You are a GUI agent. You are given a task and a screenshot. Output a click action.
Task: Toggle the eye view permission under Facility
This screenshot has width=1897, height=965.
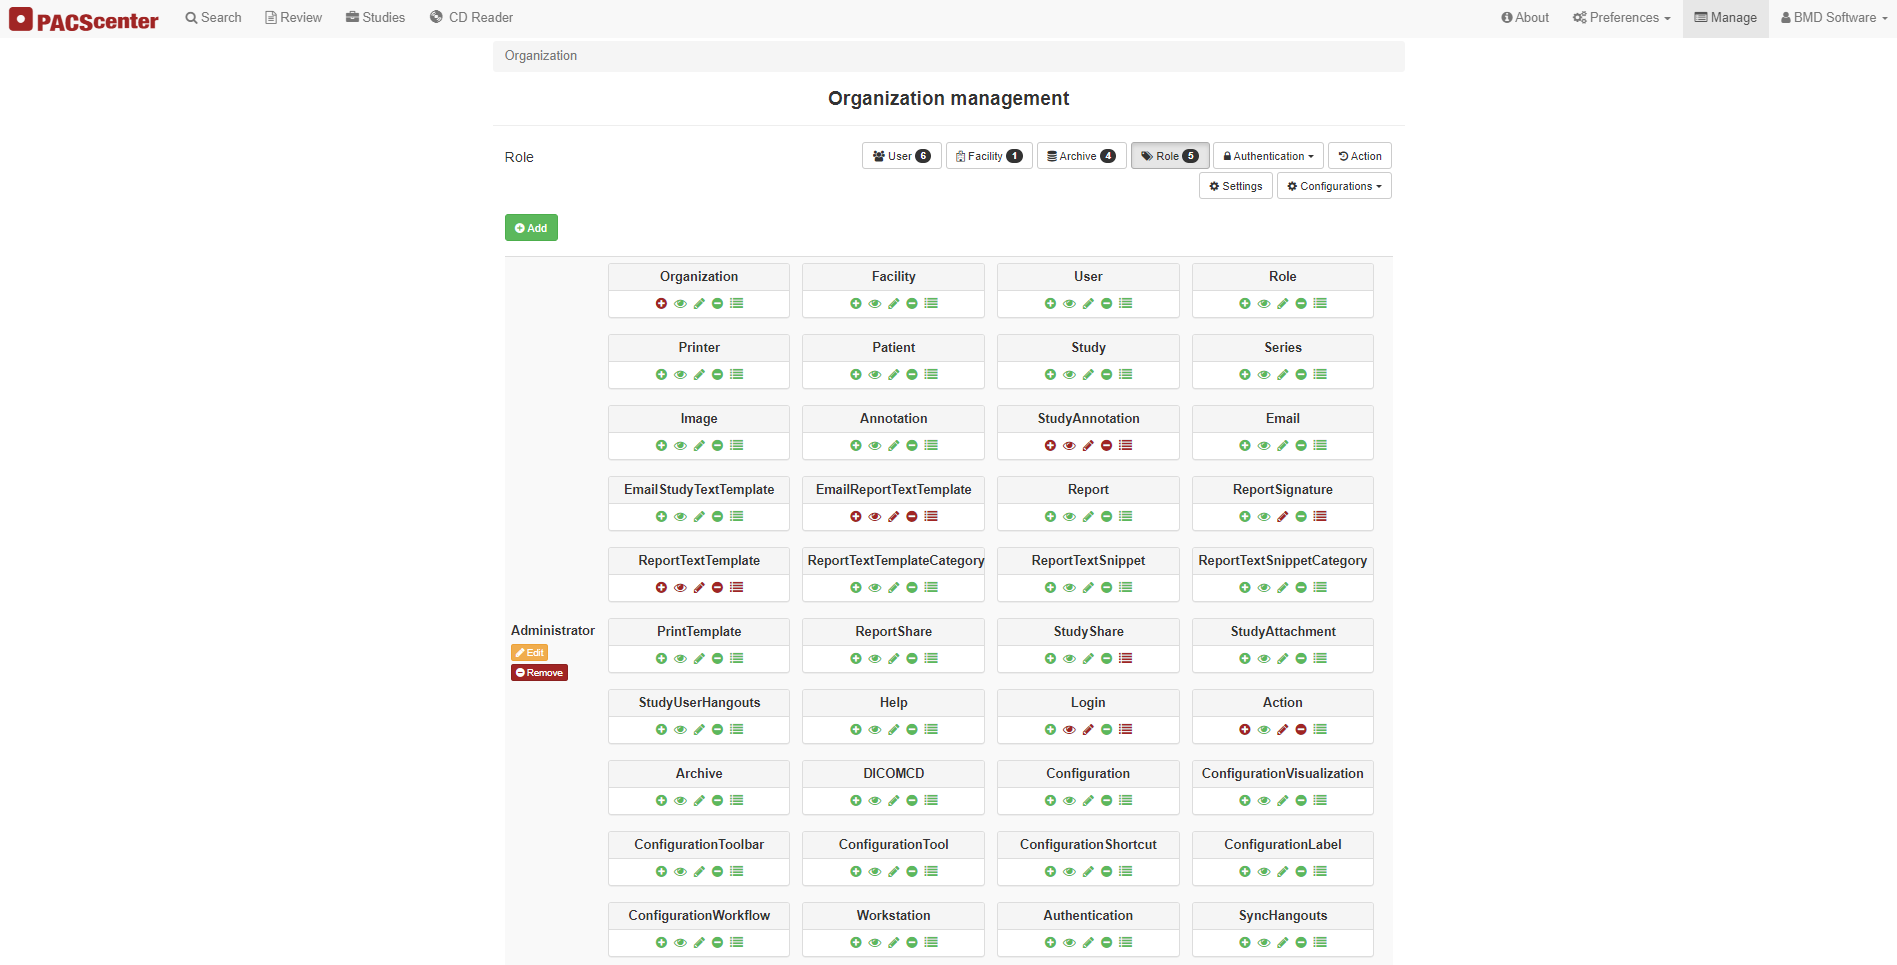pyautogui.click(x=875, y=304)
